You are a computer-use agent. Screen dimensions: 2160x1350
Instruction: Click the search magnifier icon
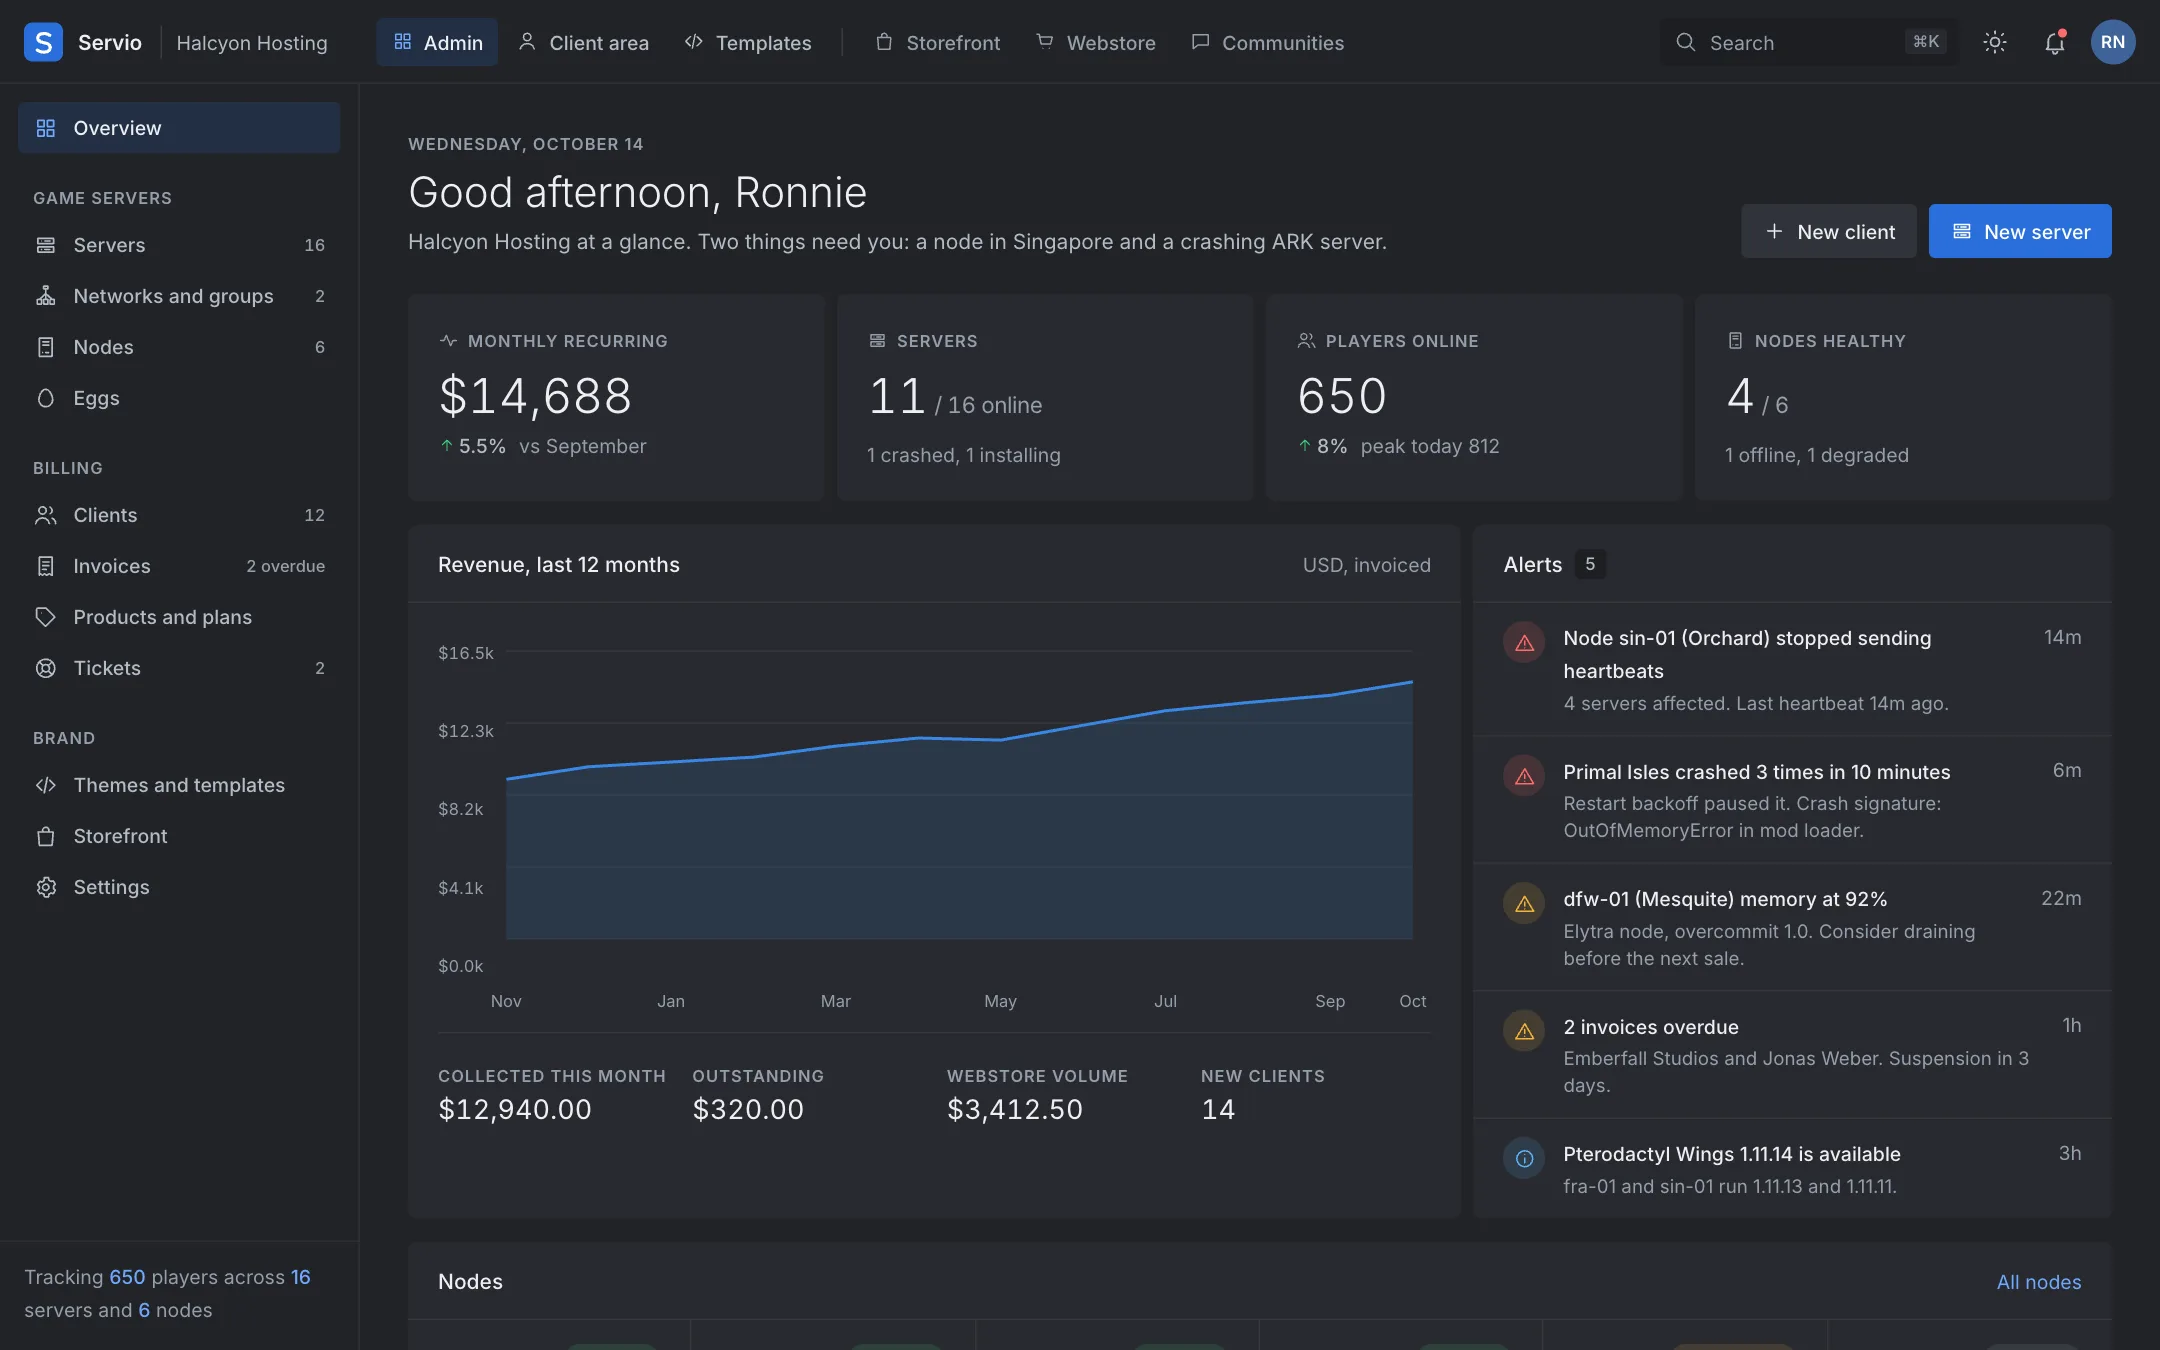click(x=1686, y=42)
